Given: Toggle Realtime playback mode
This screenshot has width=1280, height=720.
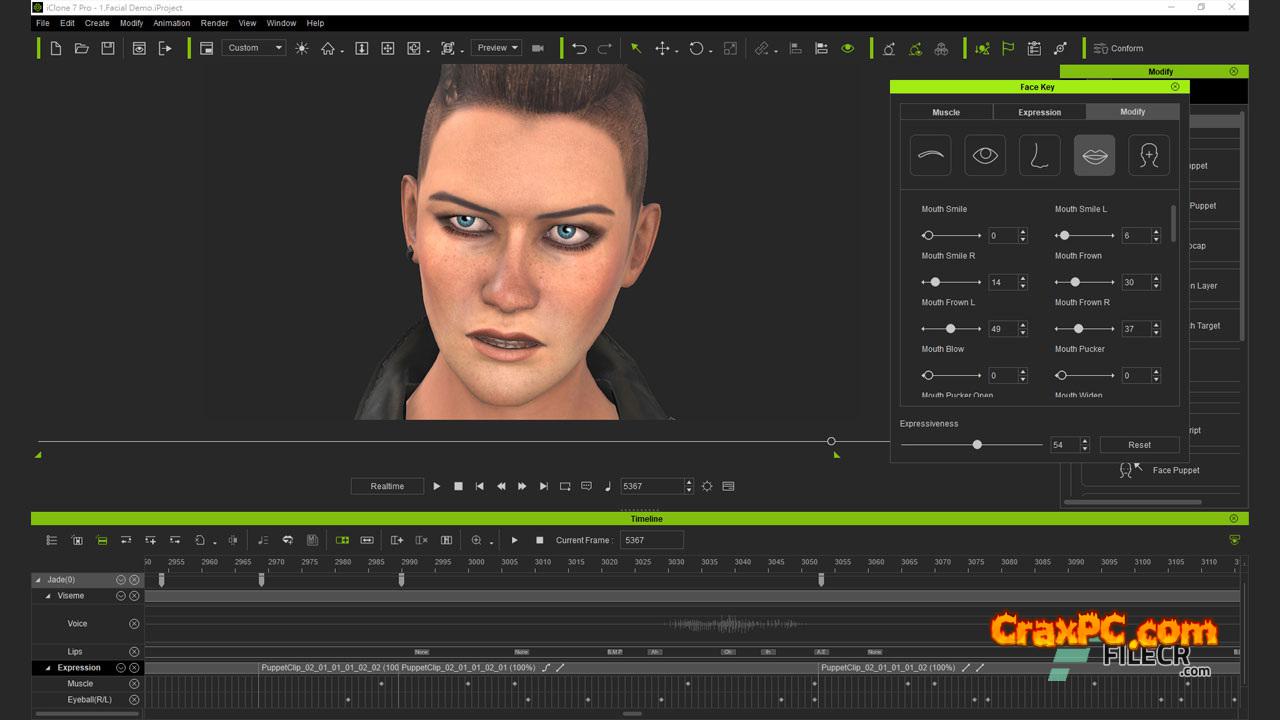Looking at the screenshot, I should pyautogui.click(x=387, y=486).
